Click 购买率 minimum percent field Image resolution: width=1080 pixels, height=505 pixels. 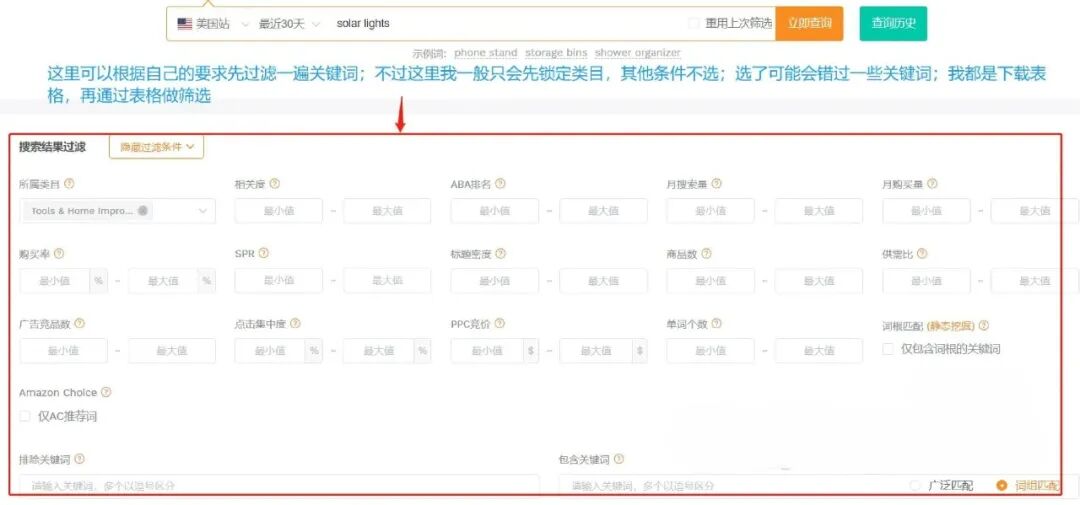55,280
